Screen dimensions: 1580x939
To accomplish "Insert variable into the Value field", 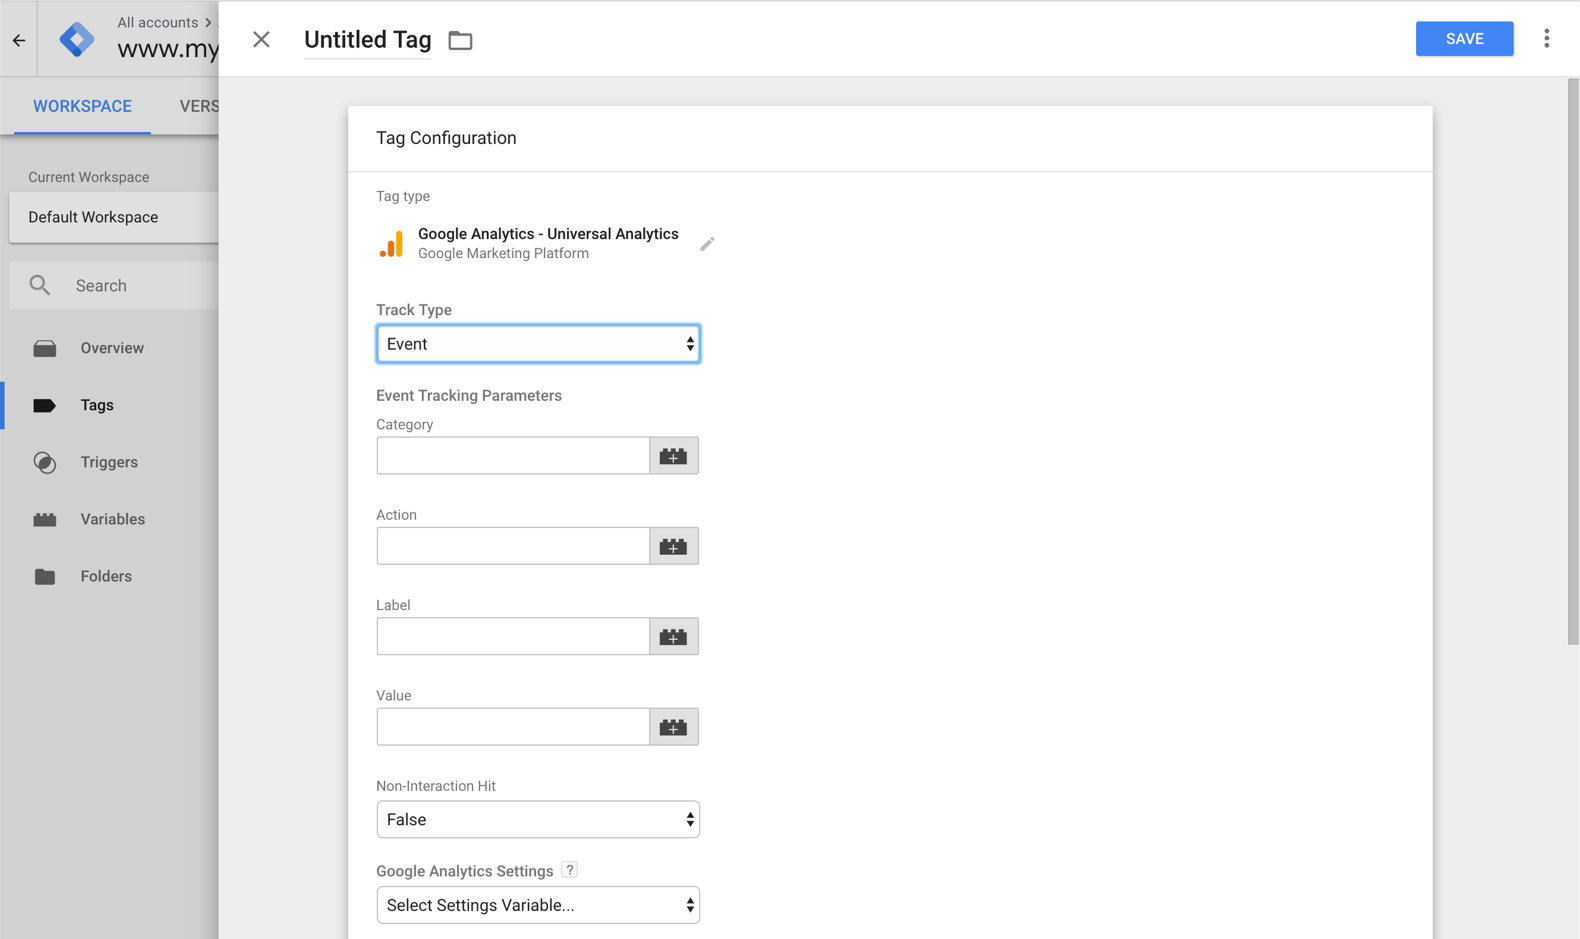I will pos(673,727).
